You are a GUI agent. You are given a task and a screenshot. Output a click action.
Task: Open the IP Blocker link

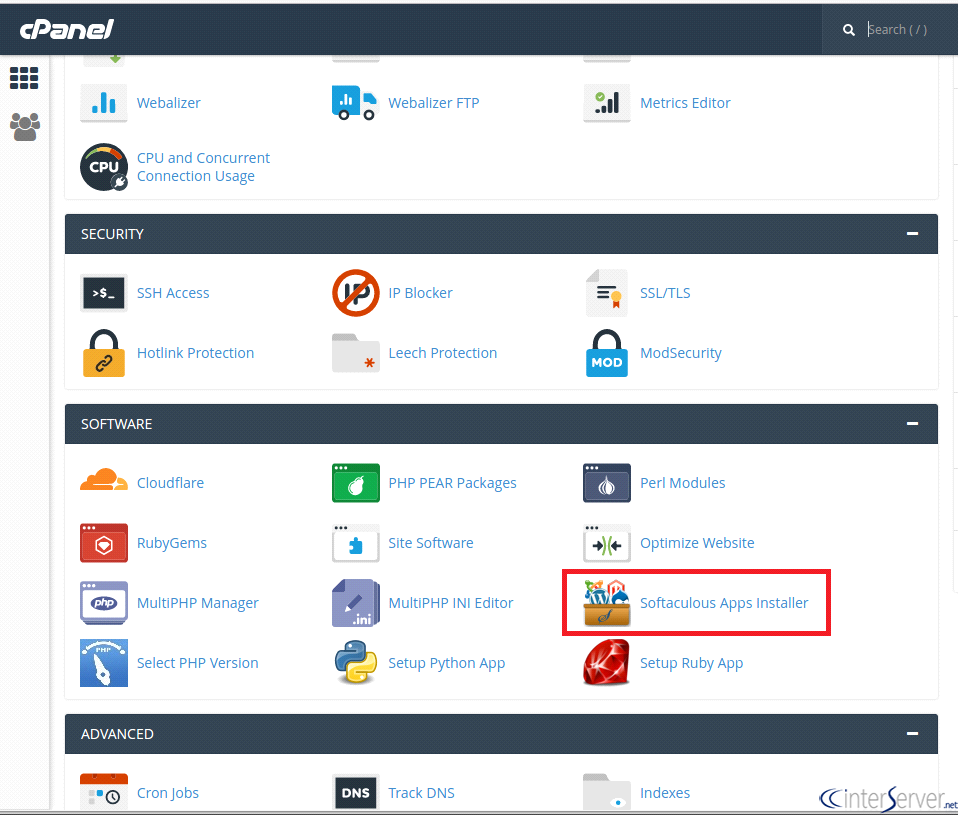420,293
